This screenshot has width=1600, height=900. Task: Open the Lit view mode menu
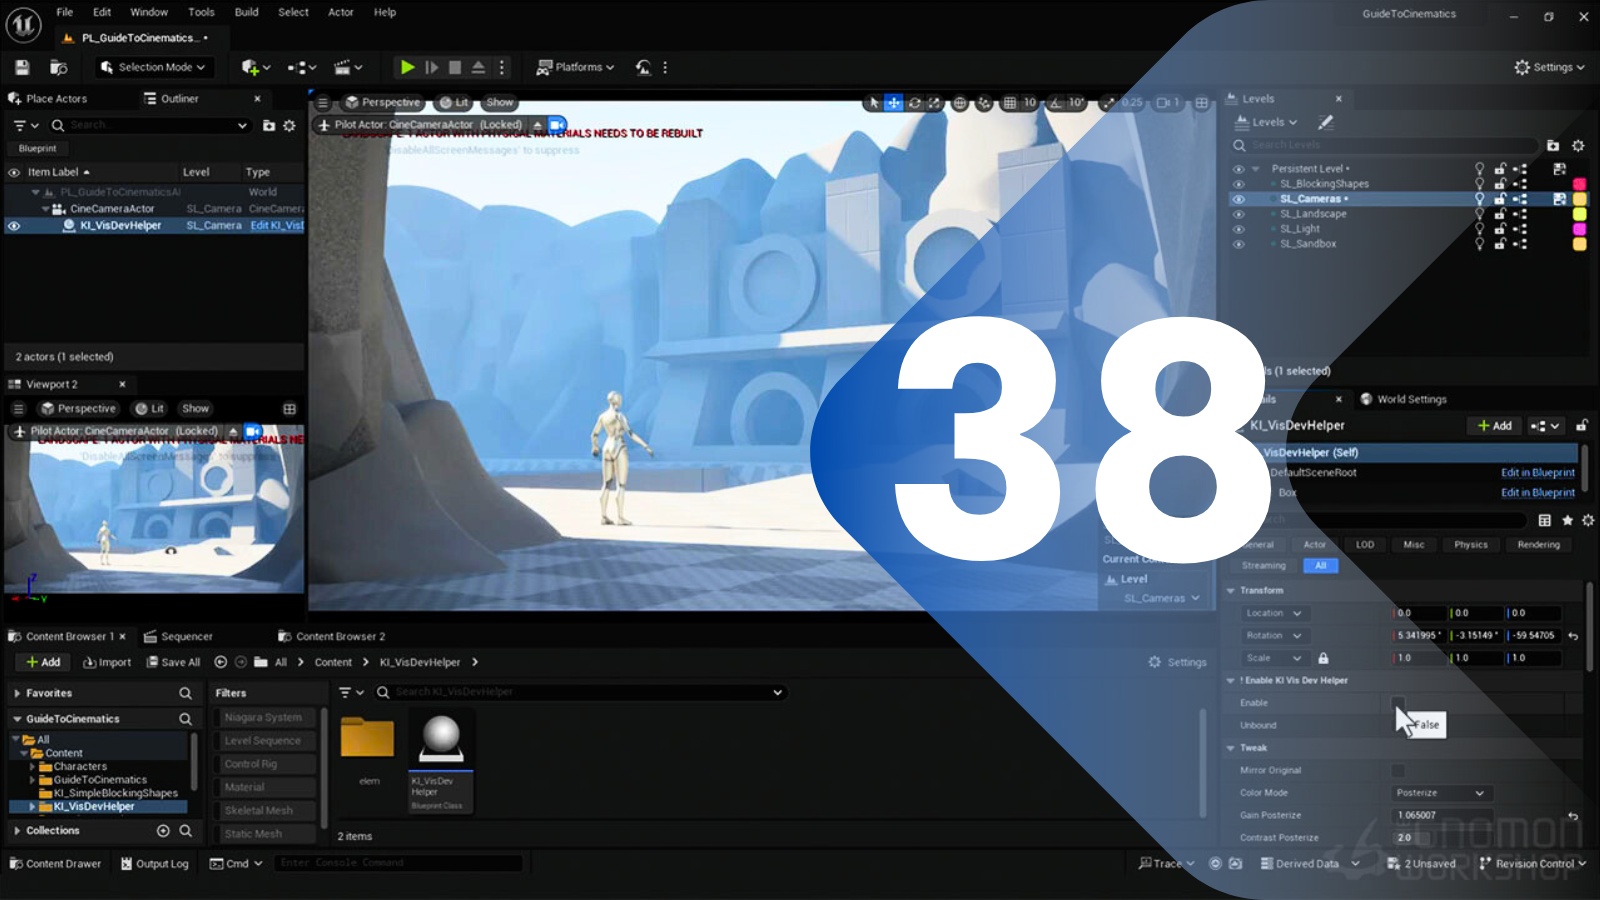click(x=454, y=102)
